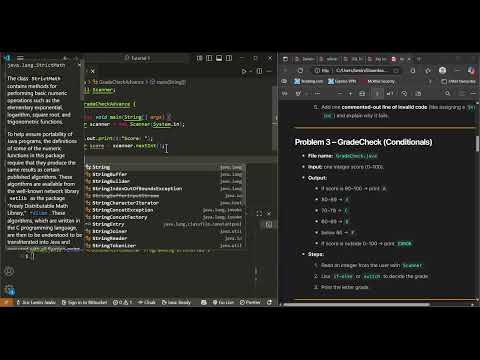
Task: Click the browser address bar file path
Action: 362,70
